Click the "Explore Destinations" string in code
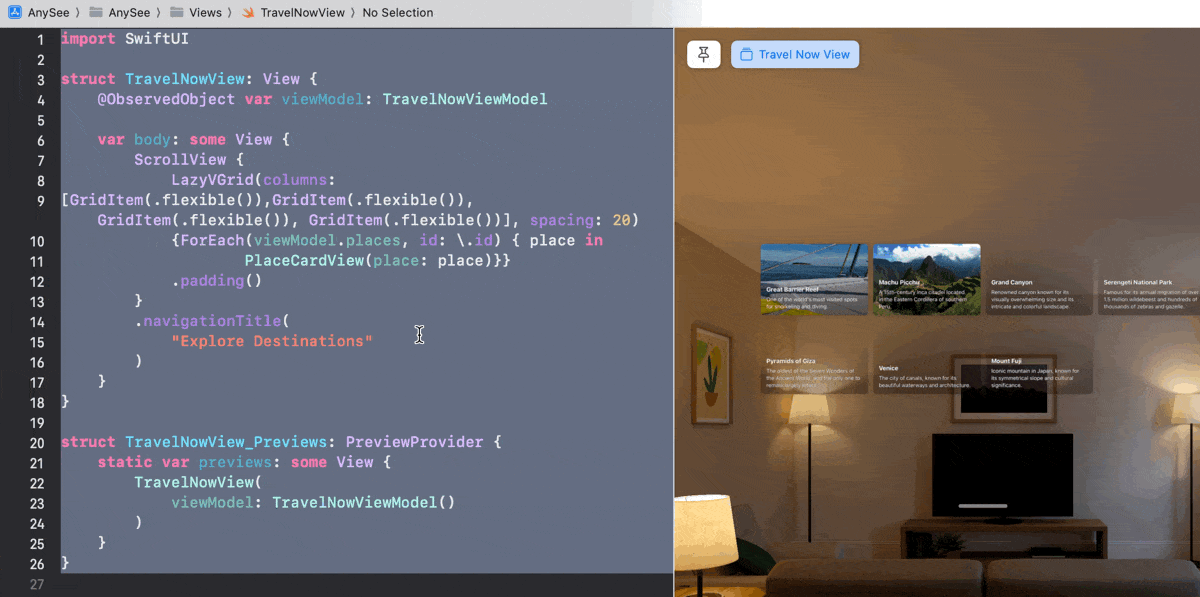 [x=272, y=341]
